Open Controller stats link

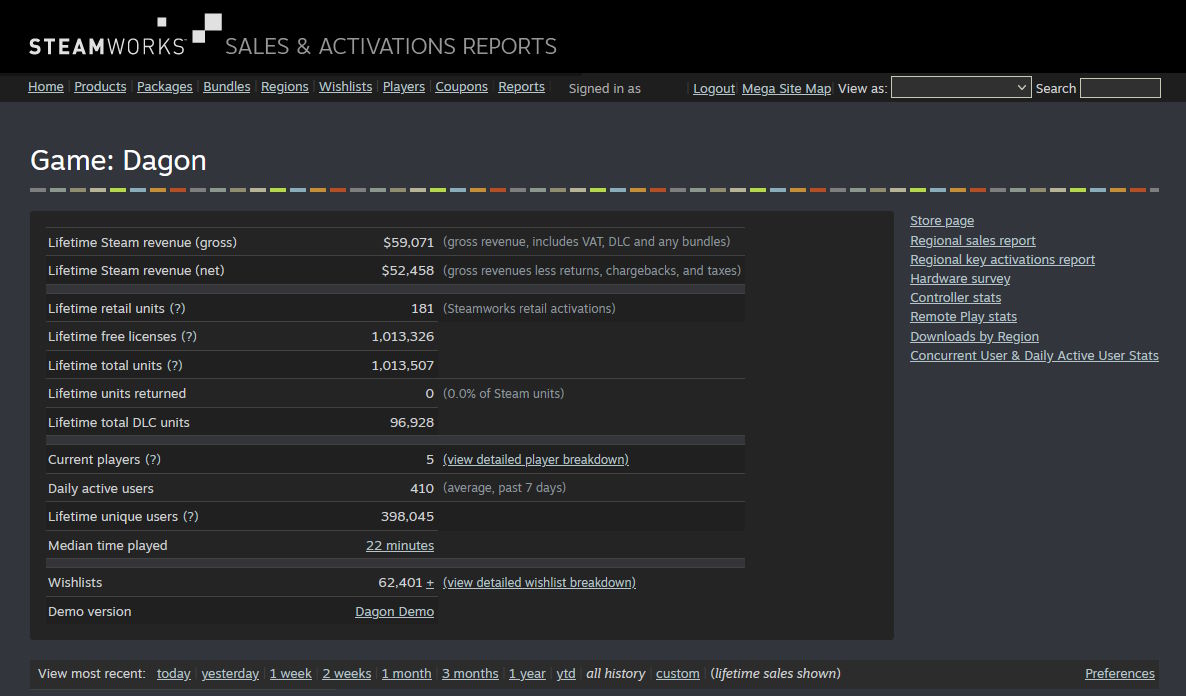[x=955, y=297]
